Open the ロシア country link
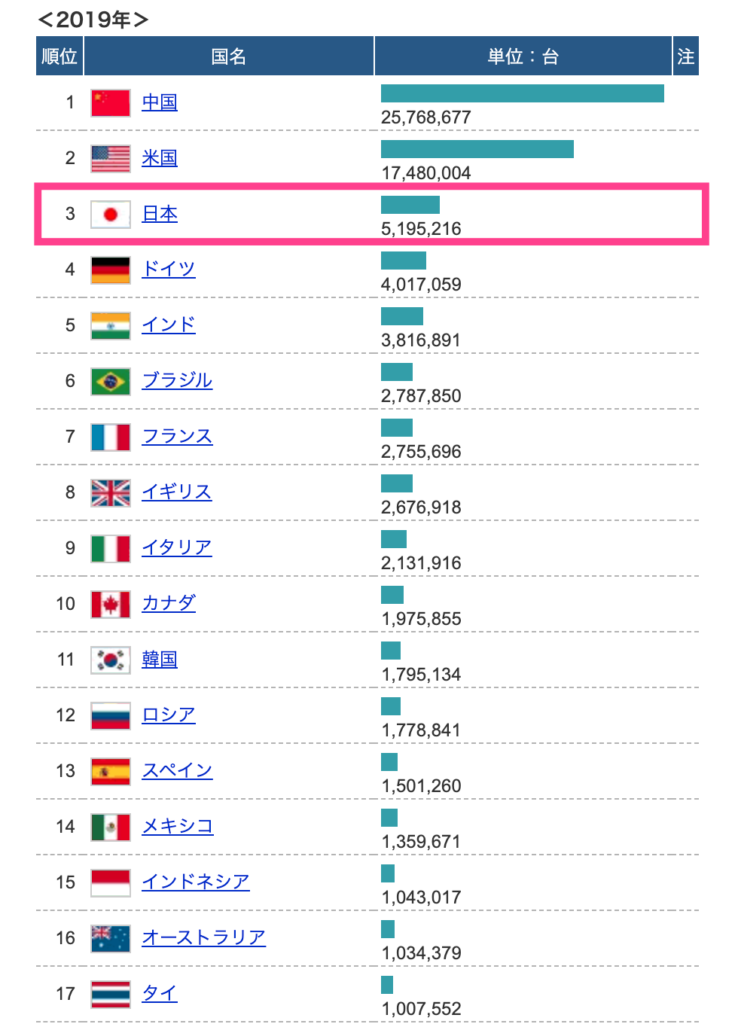The width and height of the screenshot is (738, 1024). click(169, 715)
